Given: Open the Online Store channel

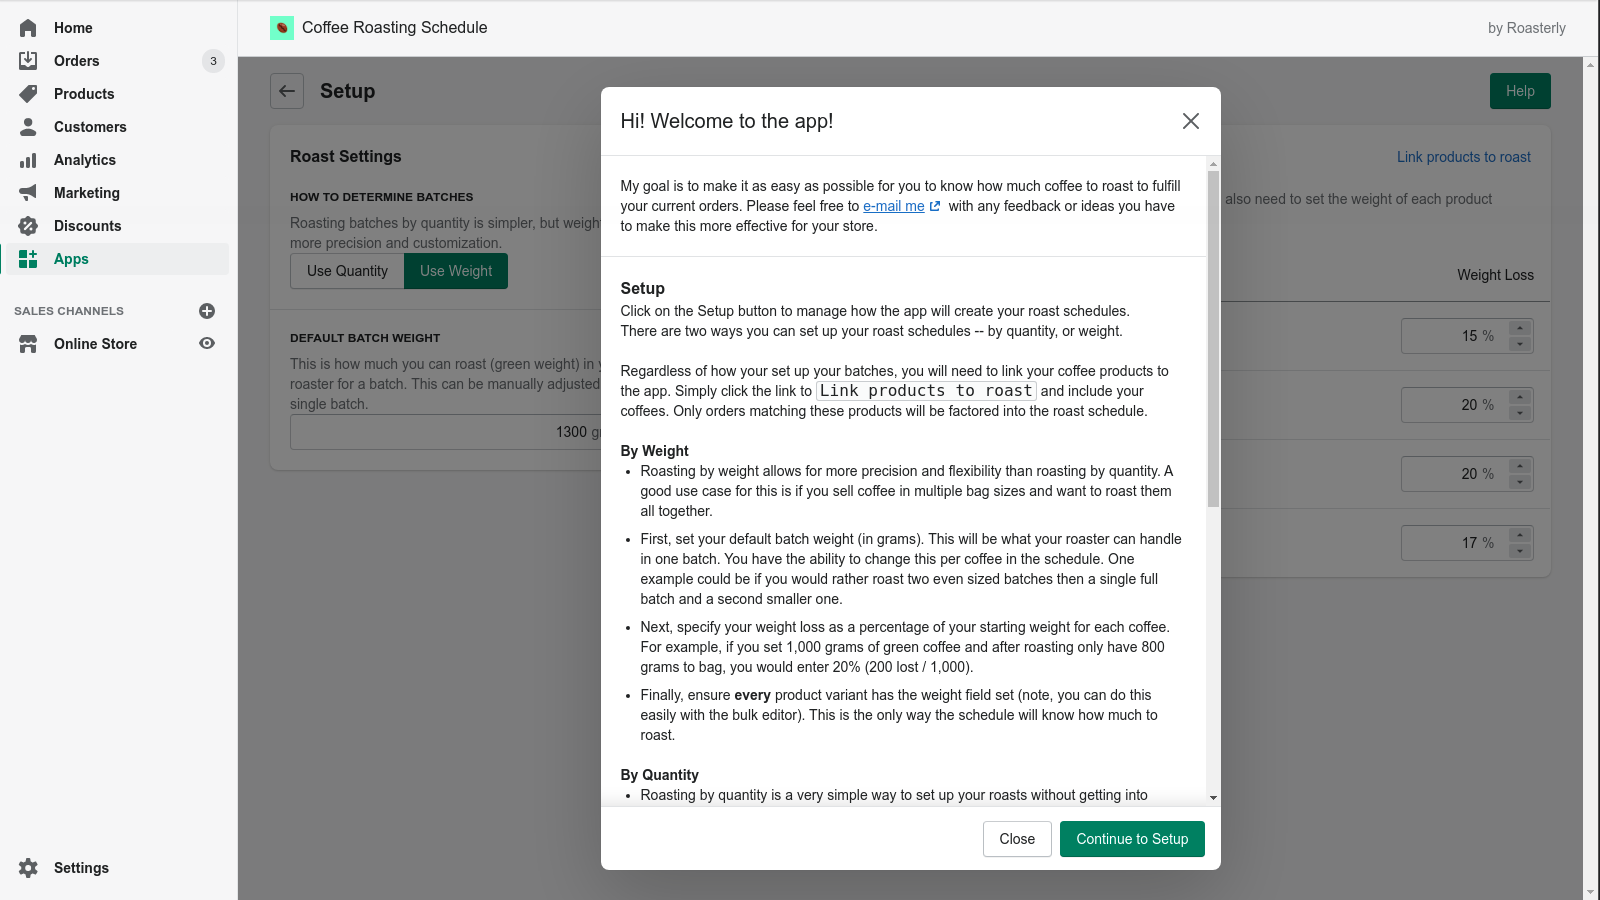Looking at the screenshot, I should click(x=95, y=343).
